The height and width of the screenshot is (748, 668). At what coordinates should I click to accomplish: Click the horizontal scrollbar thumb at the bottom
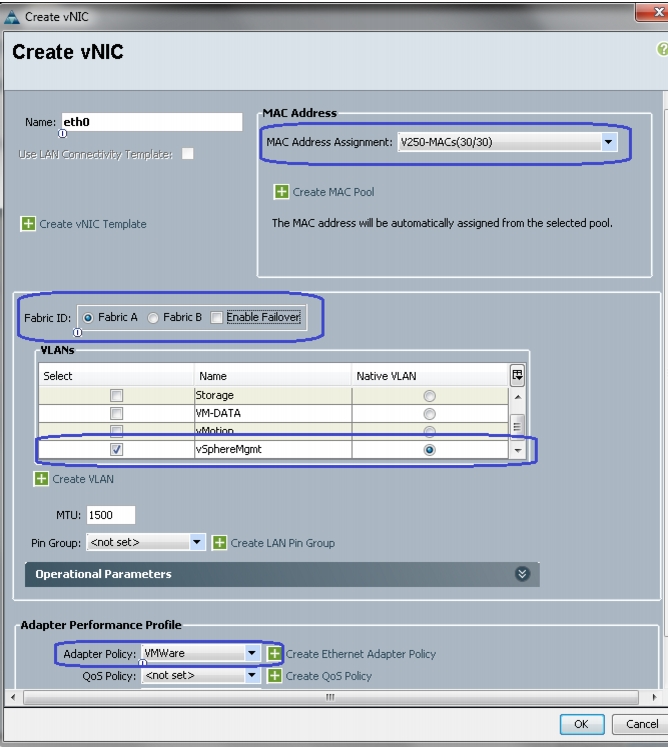(331, 697)
